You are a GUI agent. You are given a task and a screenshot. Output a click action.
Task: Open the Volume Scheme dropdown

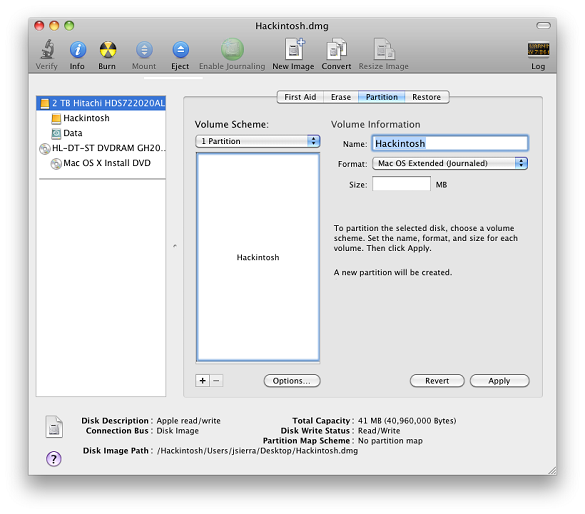point(258,141)
